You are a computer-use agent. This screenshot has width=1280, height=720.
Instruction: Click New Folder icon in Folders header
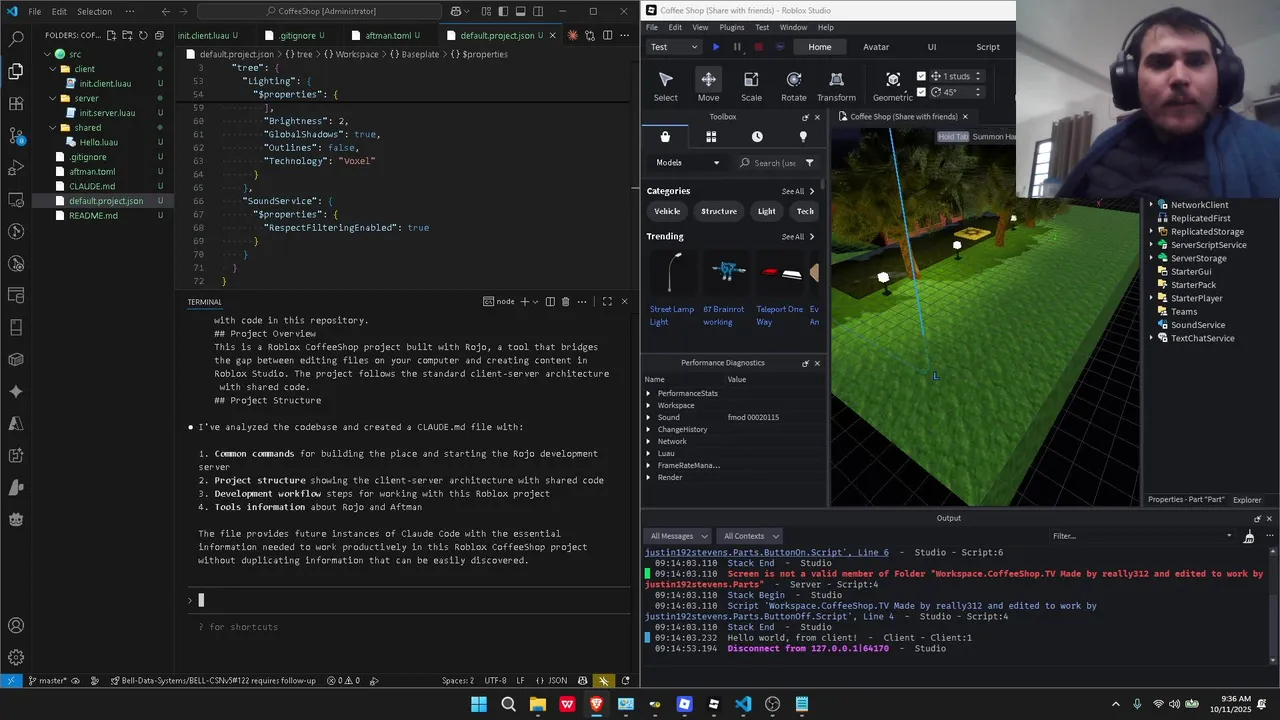[127, 35]
